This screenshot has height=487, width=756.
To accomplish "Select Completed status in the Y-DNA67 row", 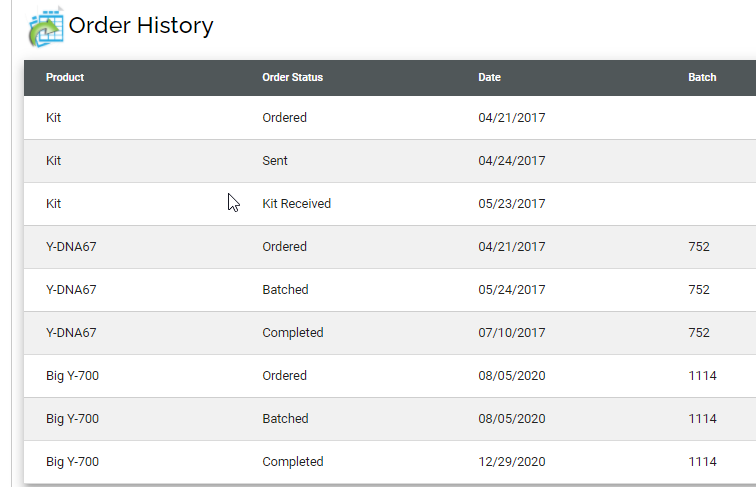I will (x=293, y=333).
